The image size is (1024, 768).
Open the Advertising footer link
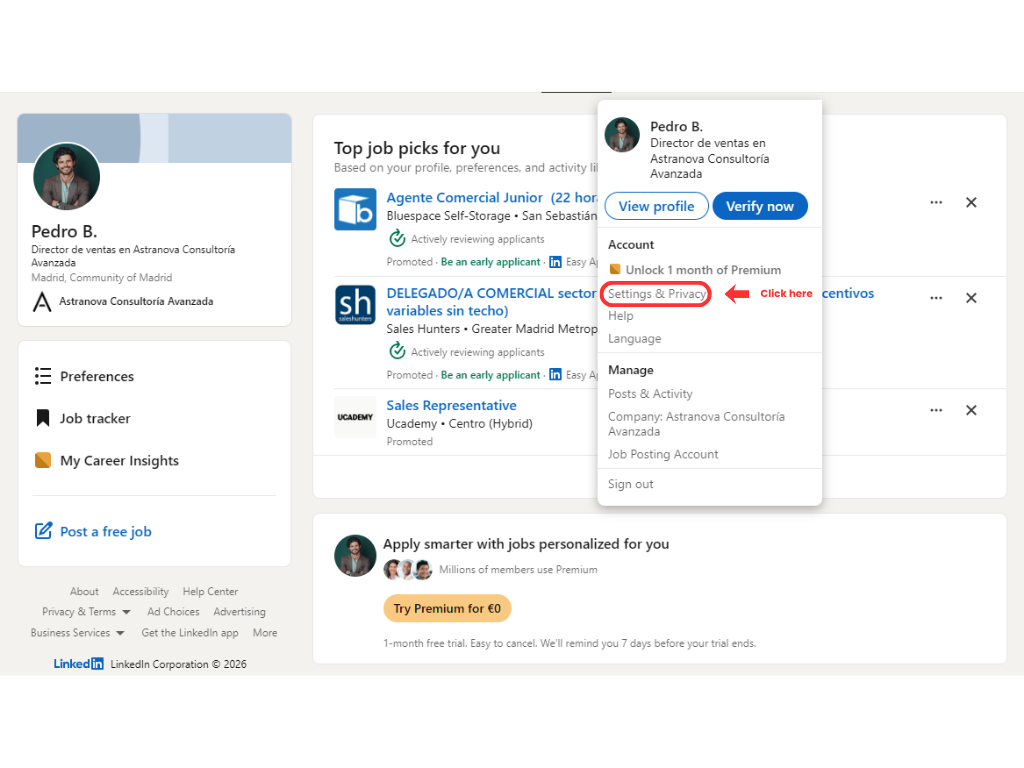[240, 612]
